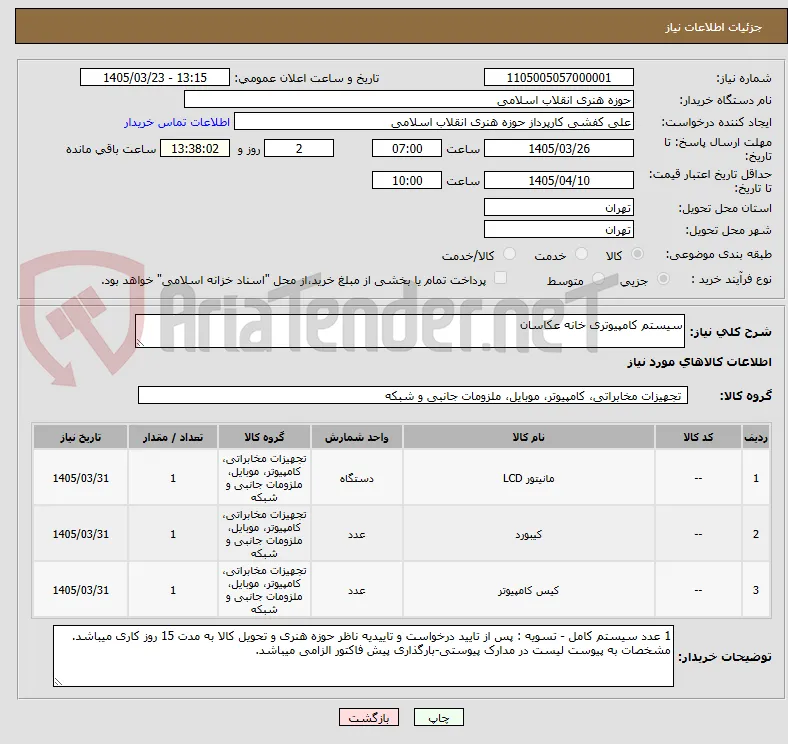Click the اطلاعات کالاهای مورد نیاز heading
788x744 pixels.
tap(699, 362)
